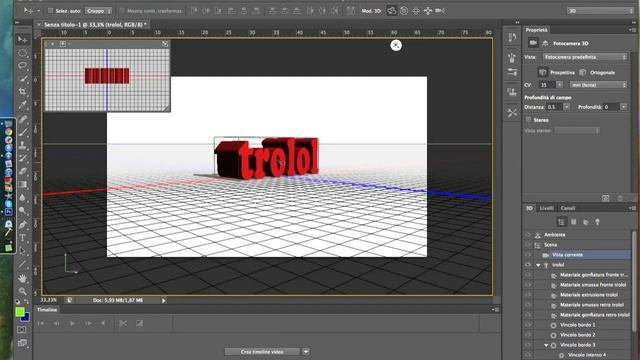The height and width of the screenshot is (360, 640).
Task: Hide the trolol 3D mesh
Action: coord(528,265)
